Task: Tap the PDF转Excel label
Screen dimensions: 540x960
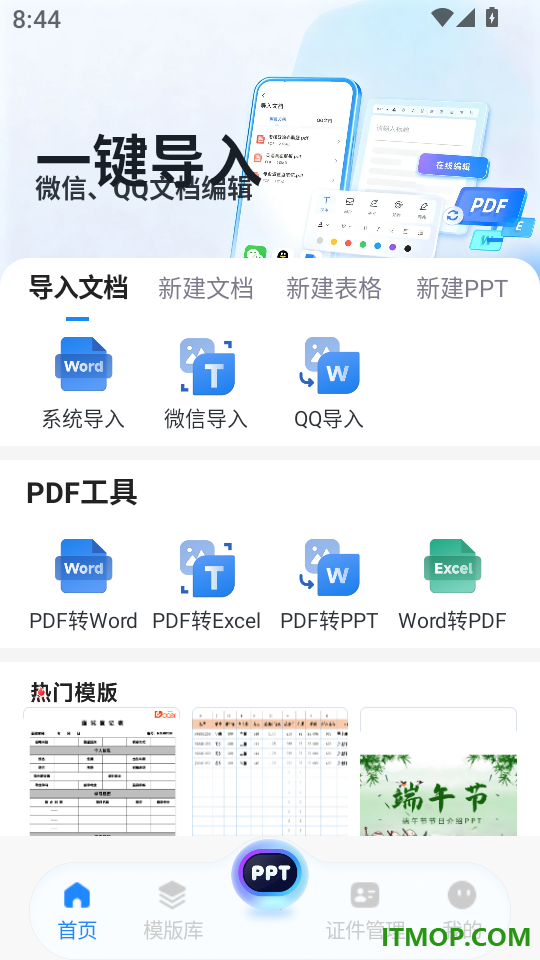Action: coord(206,621)
